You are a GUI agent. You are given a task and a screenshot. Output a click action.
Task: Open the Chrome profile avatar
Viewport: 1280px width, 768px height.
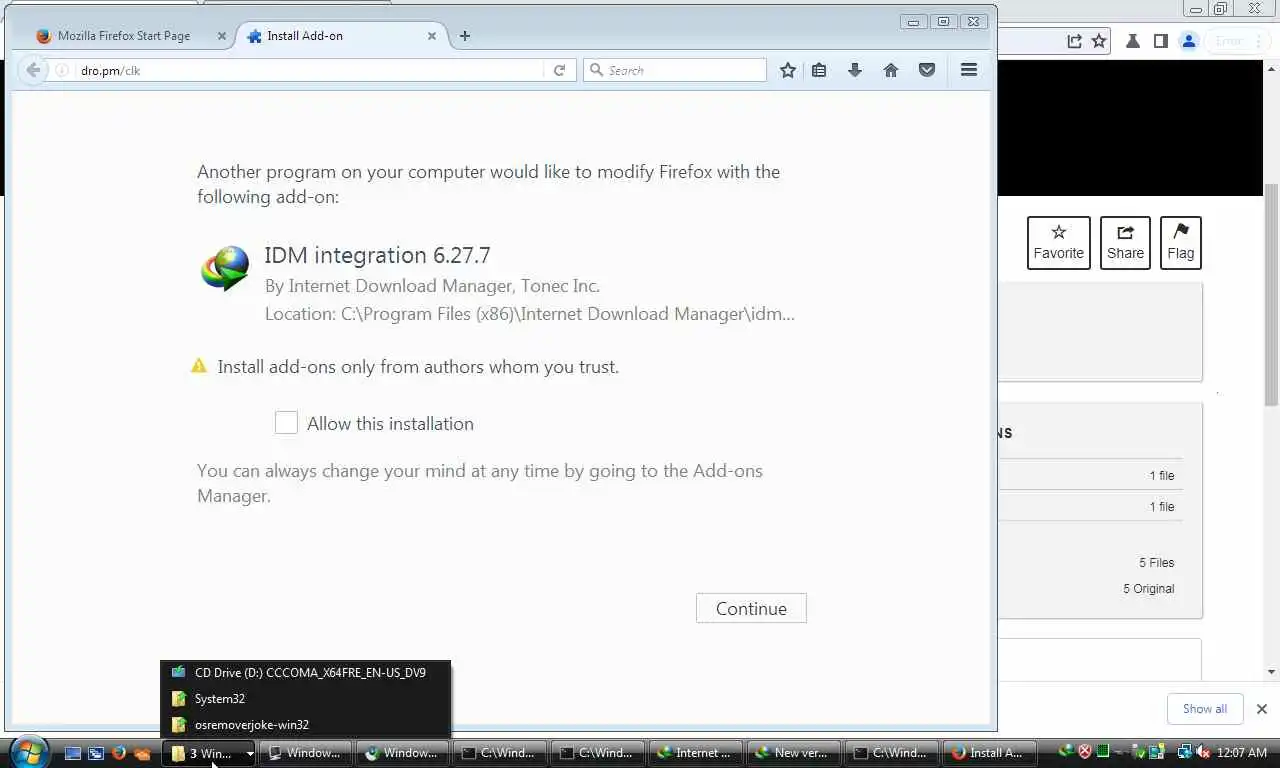tap(1189, 41)
